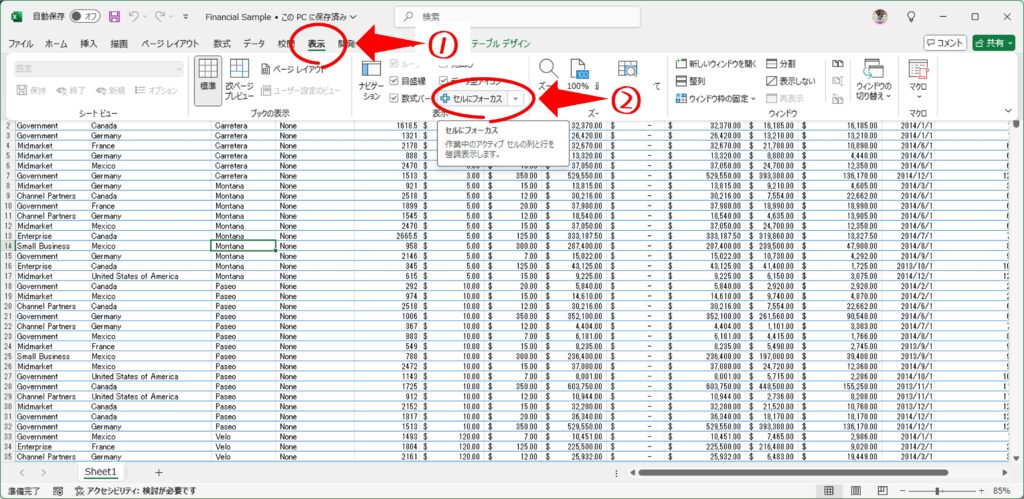Open the ナビゲーション pane
This screenshot has height=499, width=1024.
[371, 78]
